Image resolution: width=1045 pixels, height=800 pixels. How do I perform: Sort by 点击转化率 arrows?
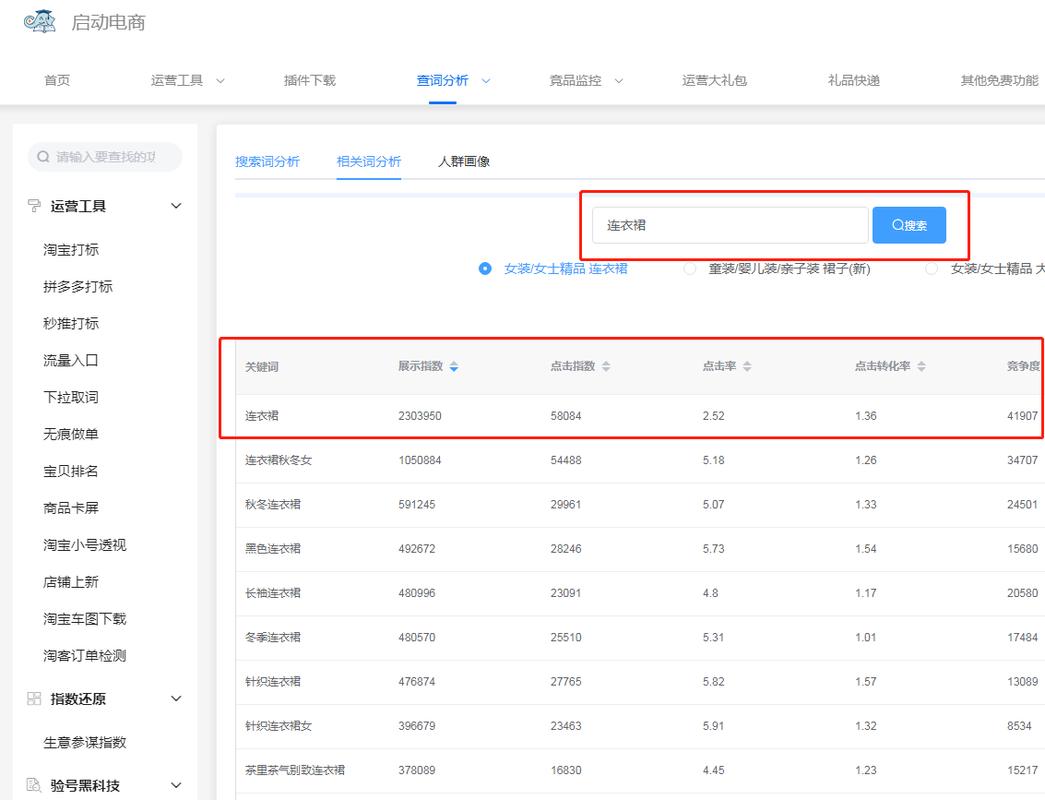pyautogui.click(x=921, y=366)
